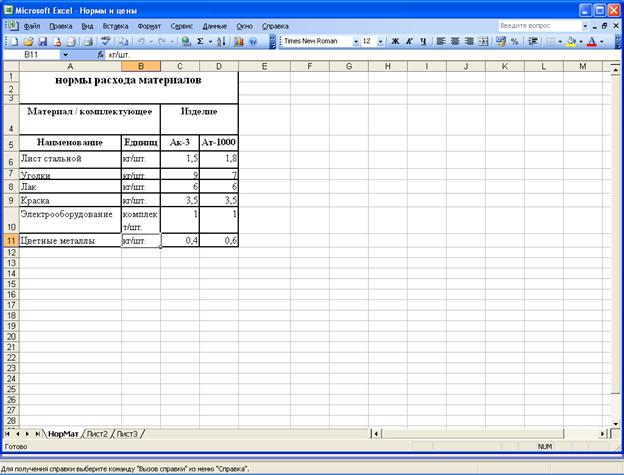Viewport: 624px width, 475px height.
Task: Fill the cell with the paint bucket color
Action: tap(571, 41)
